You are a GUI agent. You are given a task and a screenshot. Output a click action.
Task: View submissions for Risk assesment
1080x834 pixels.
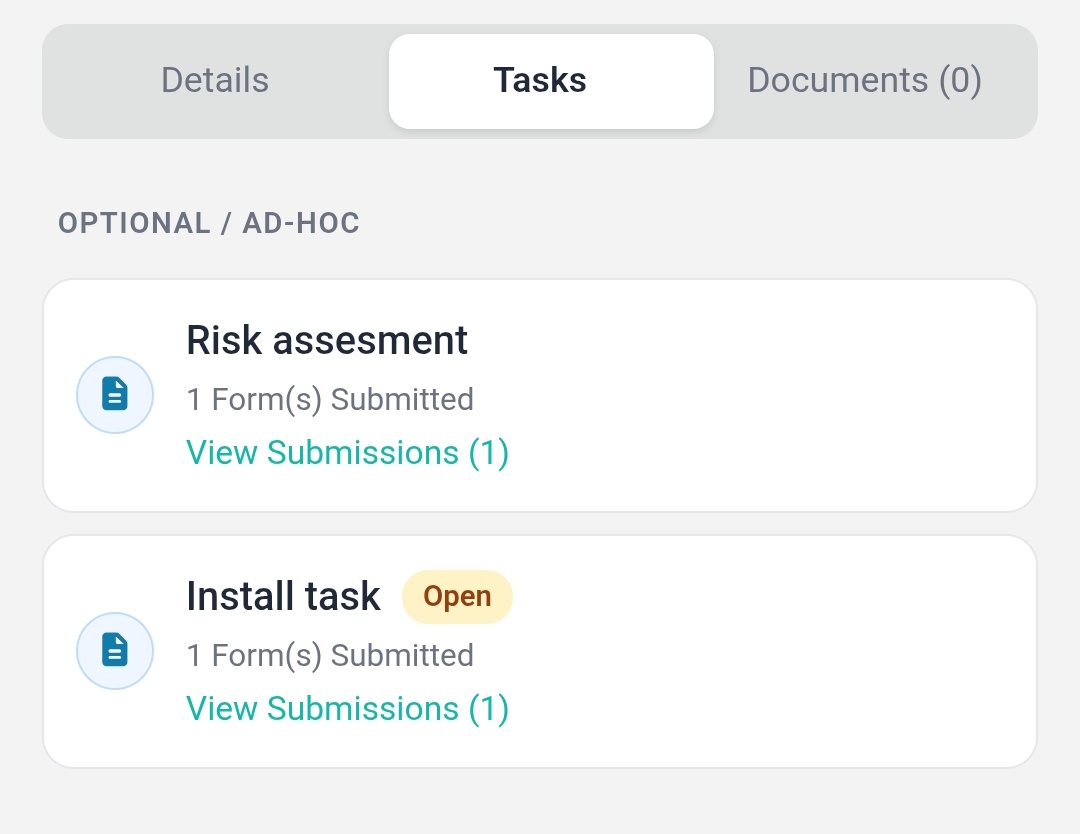click(x=347, y=452)
